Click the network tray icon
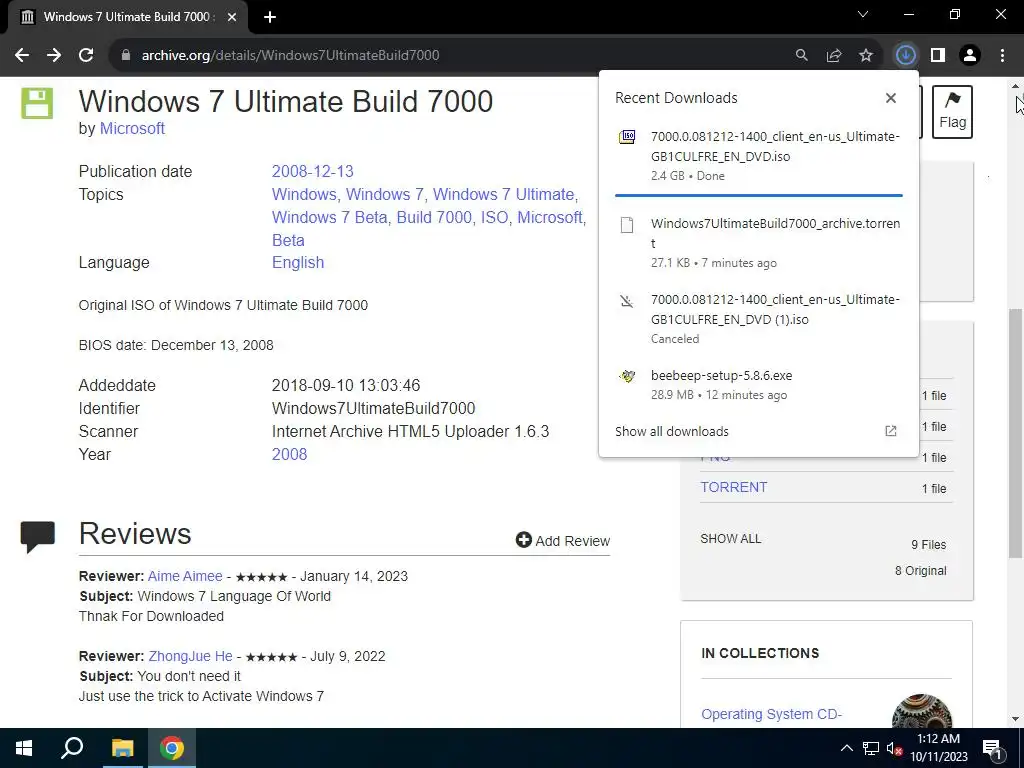Screen dimensions: 1024x768 pos(871,748)
